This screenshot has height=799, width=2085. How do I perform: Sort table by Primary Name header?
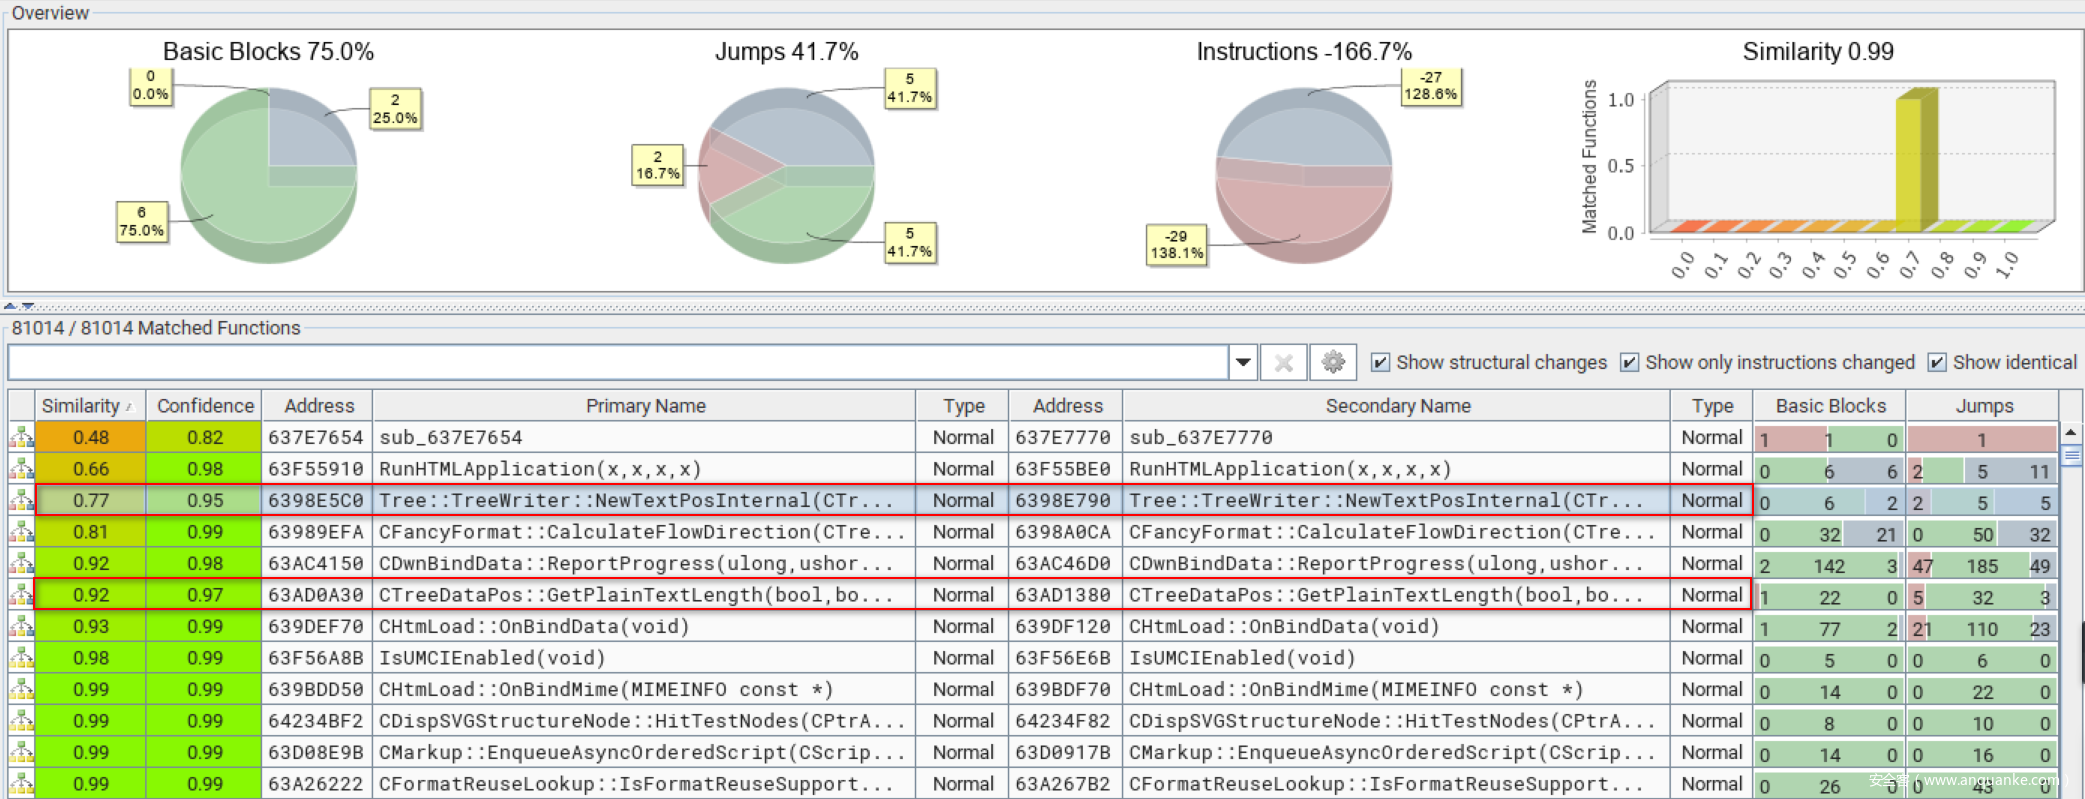645,406
